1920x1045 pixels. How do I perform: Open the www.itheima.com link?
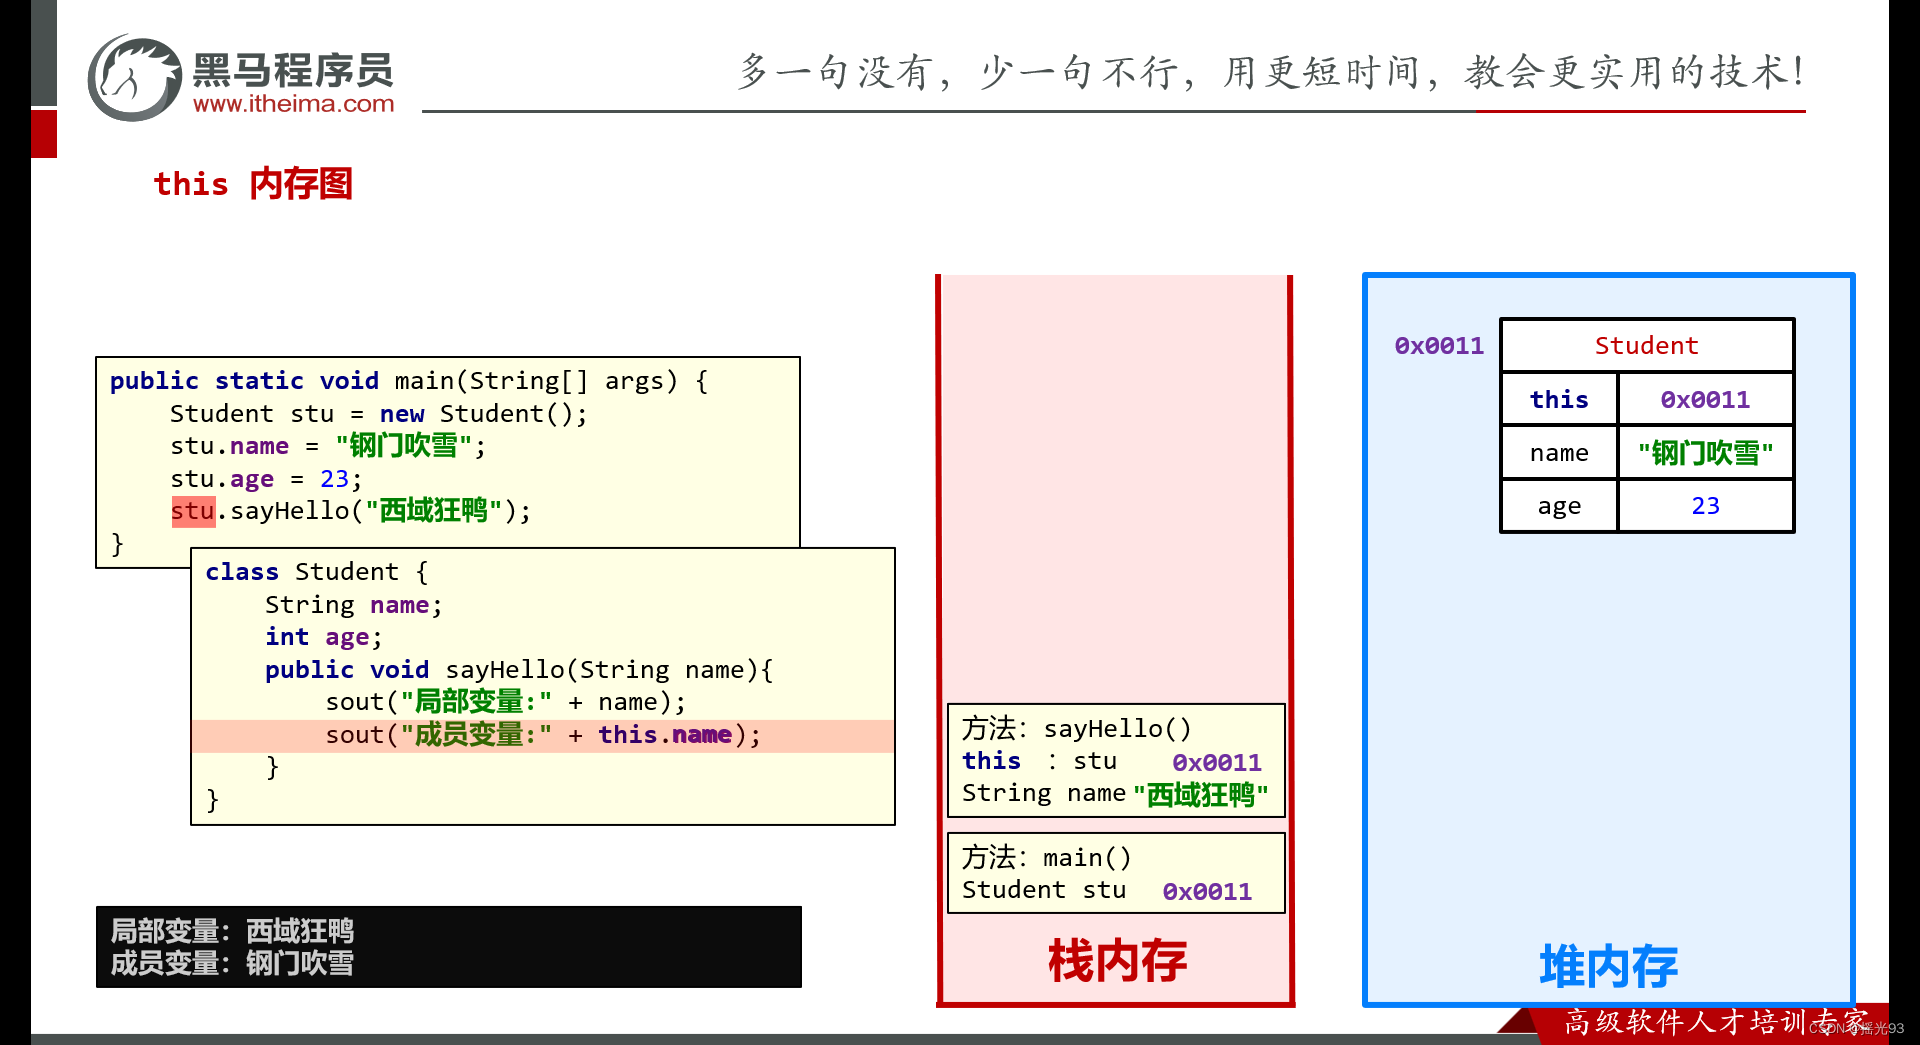tap(293, 104)
